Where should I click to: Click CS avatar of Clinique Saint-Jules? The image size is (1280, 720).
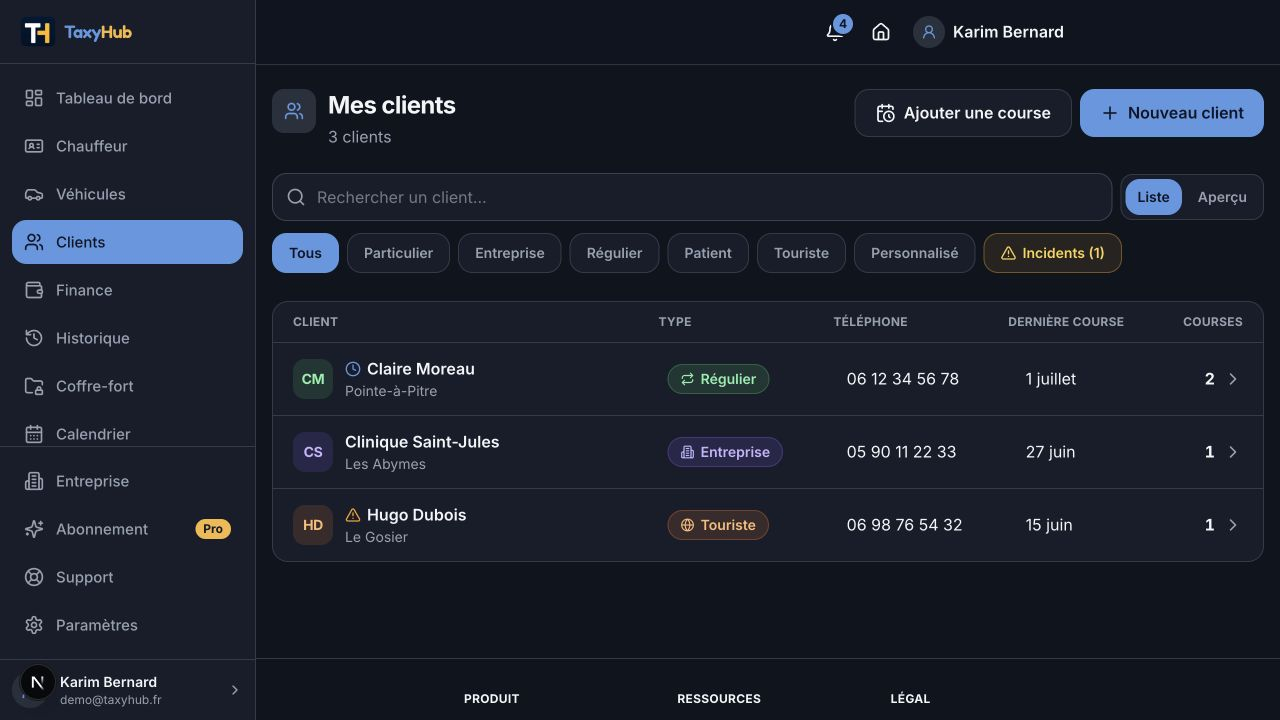313,452
